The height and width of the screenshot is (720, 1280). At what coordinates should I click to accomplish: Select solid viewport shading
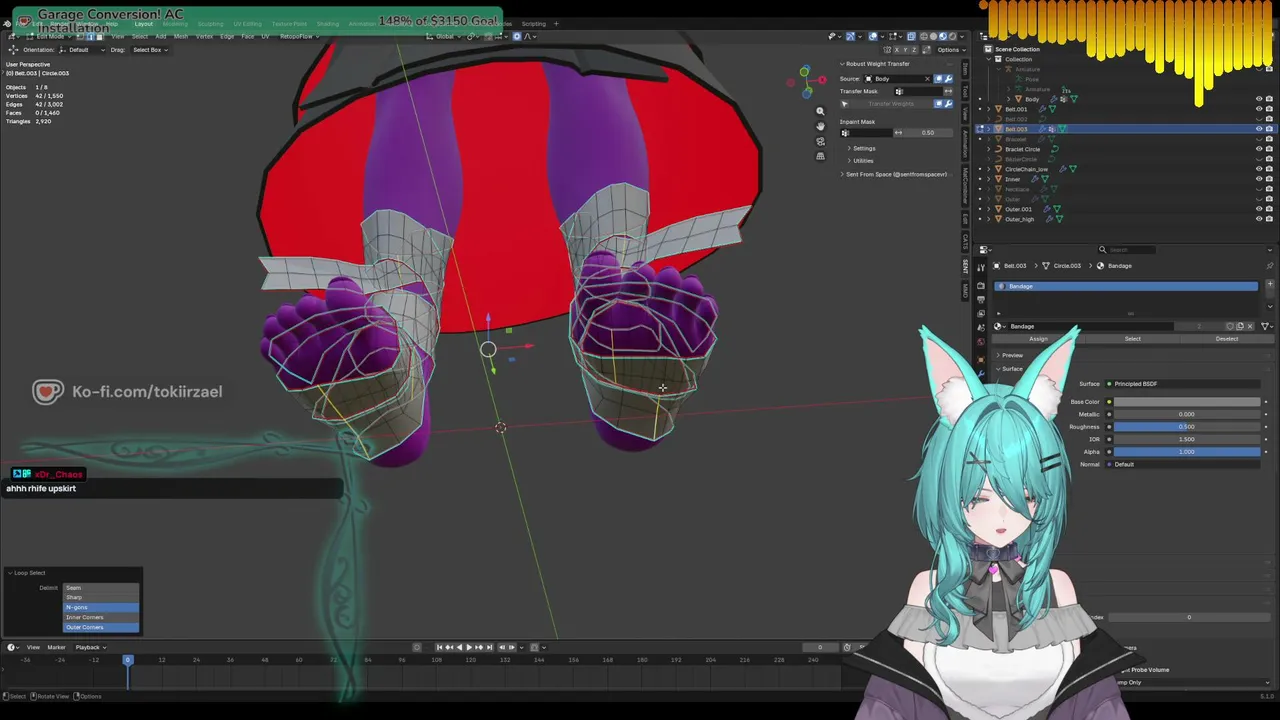pyautogui.click(x=933, y=36)
